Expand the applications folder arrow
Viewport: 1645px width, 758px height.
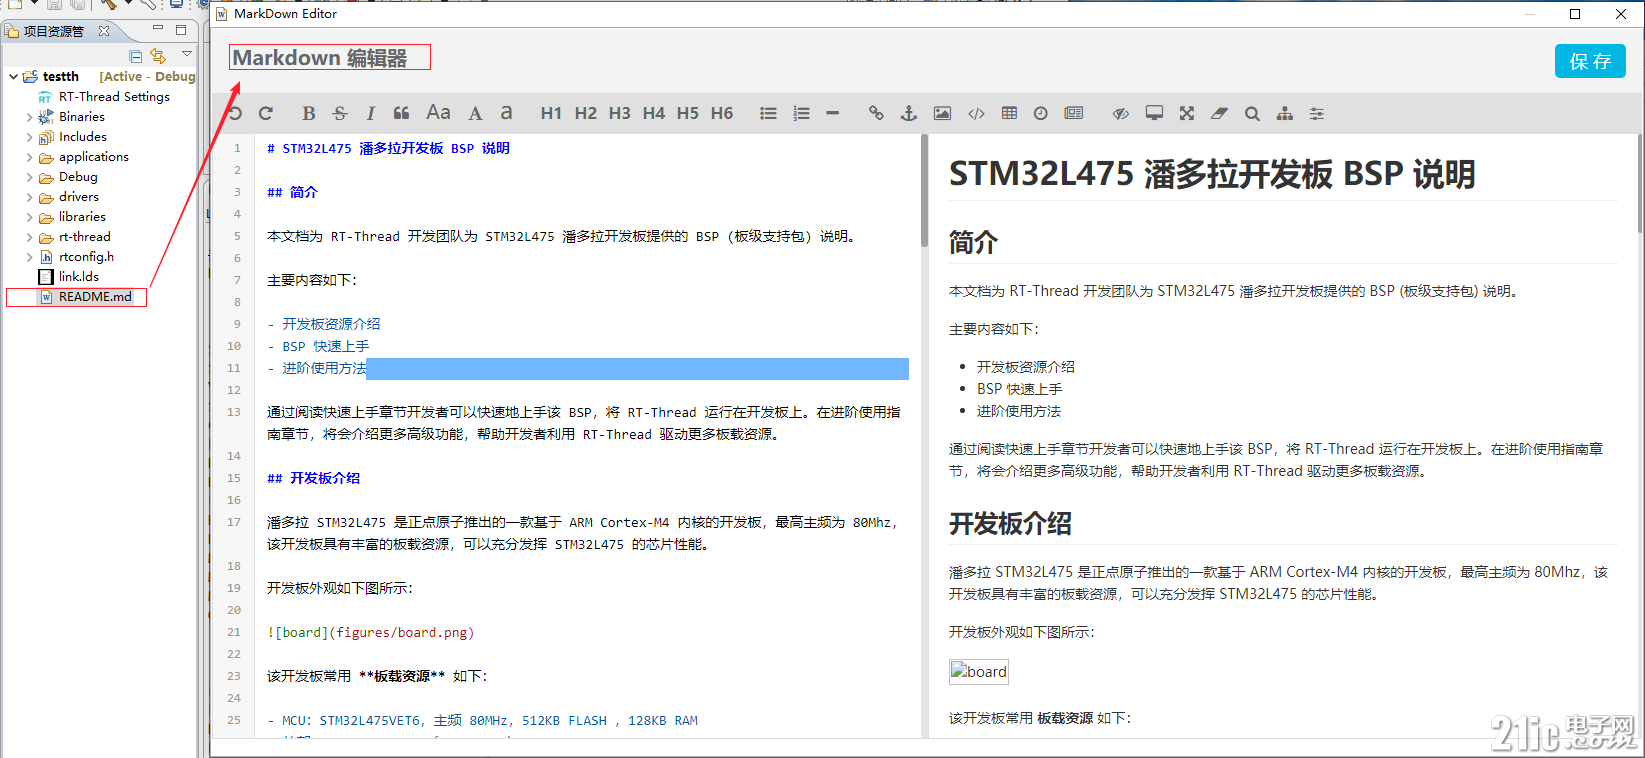[29, 157]
